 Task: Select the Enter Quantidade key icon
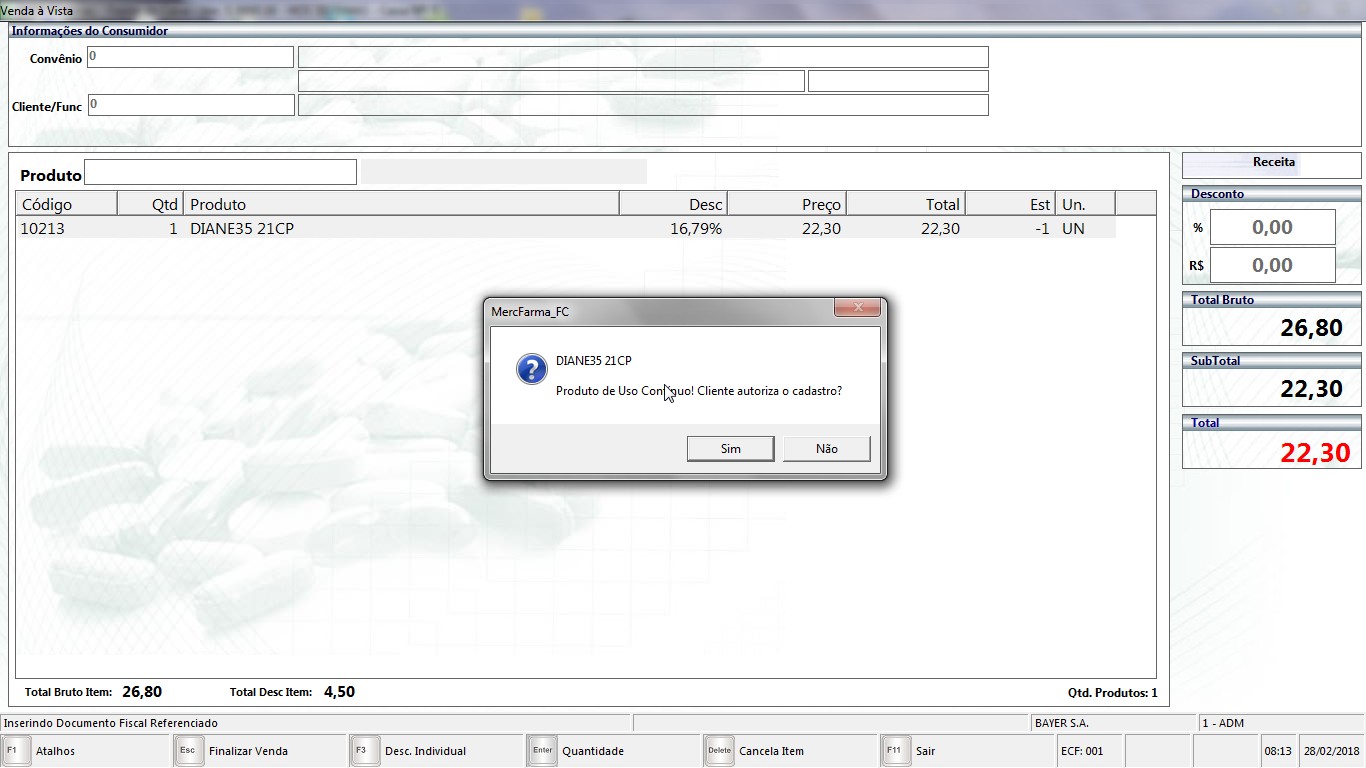[542, 751]
